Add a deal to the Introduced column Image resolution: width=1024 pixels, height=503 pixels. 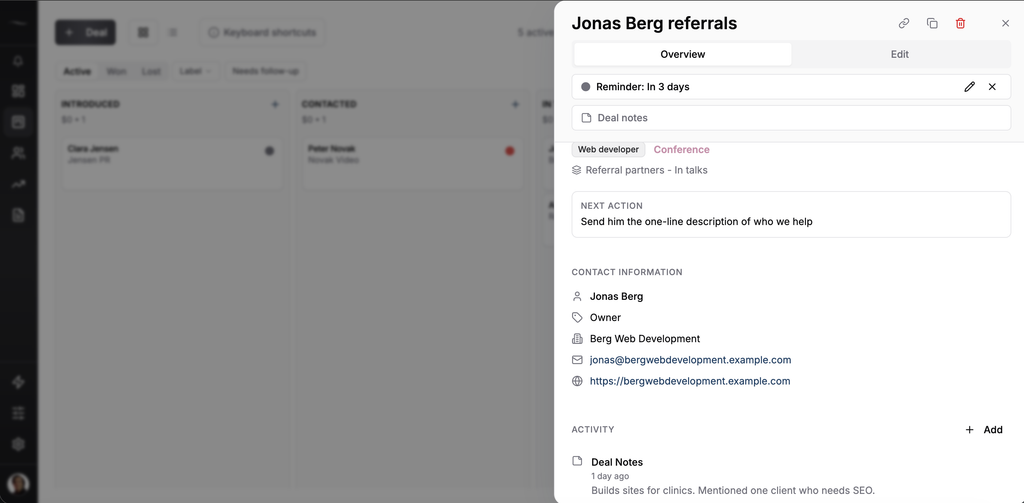pyautogui.click(x=275, y=105)
